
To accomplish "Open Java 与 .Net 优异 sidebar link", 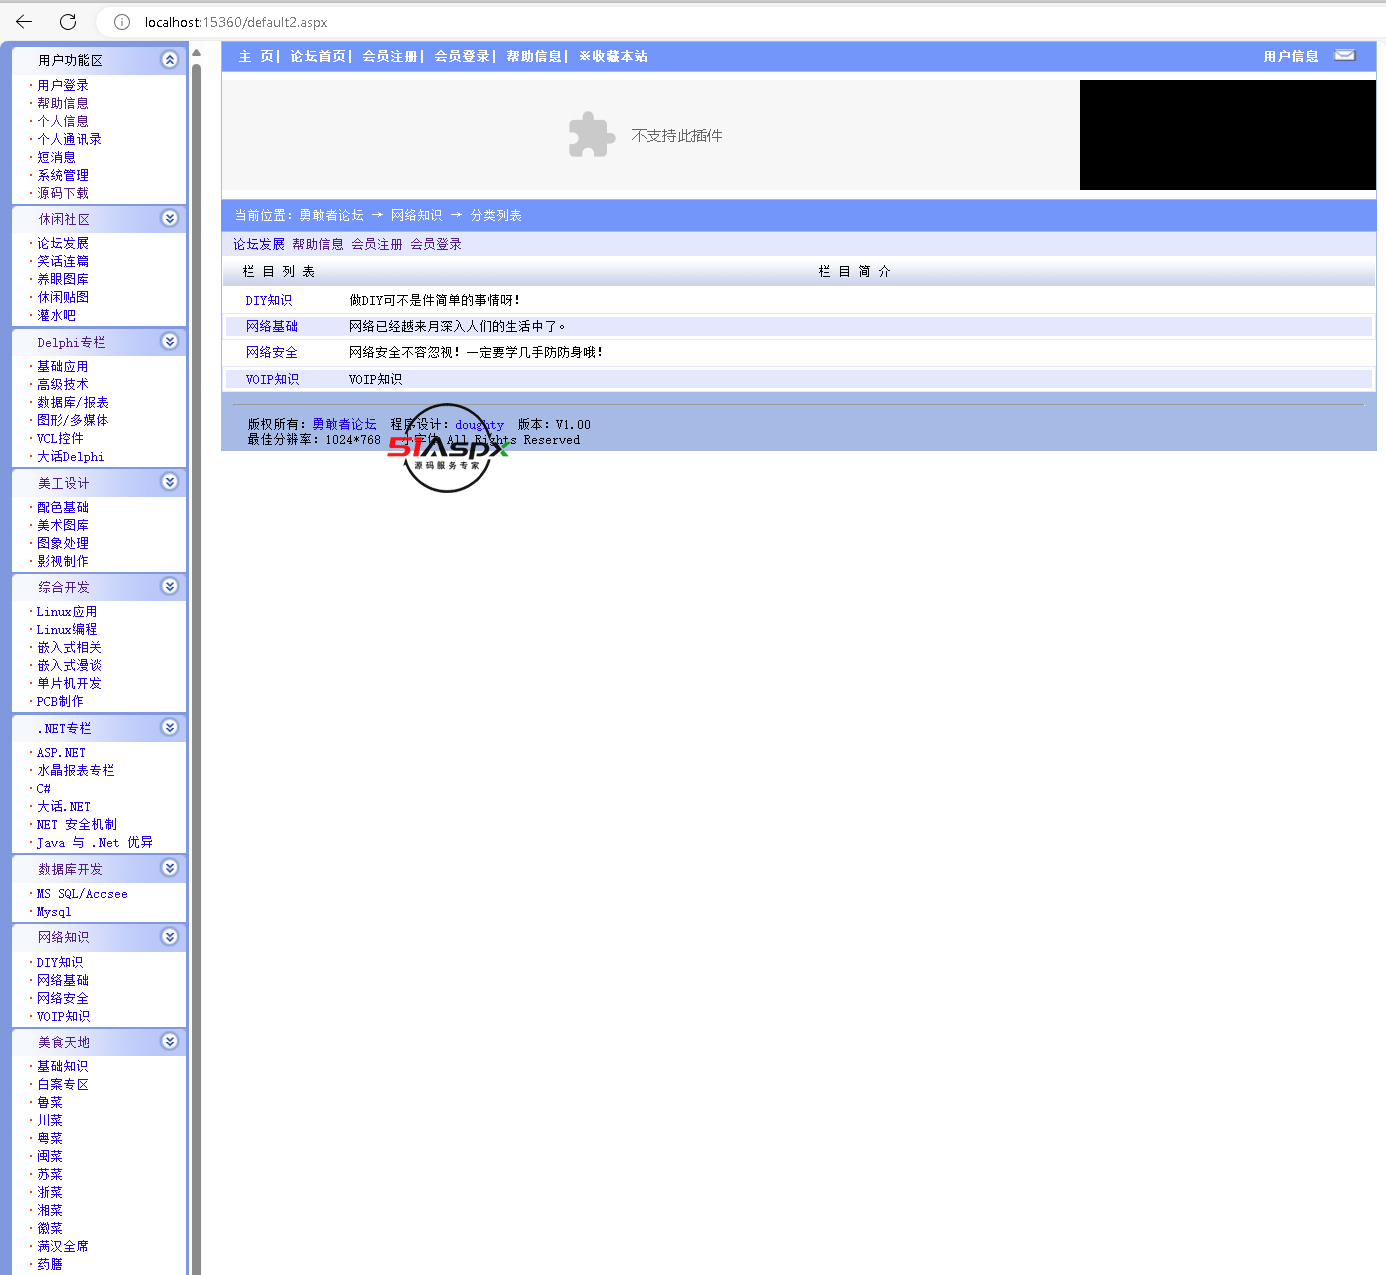I will (95, 842).
